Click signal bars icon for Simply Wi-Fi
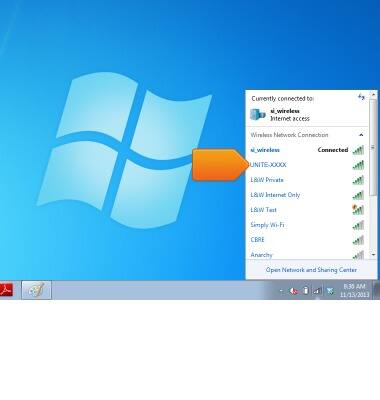Image resolution: width=380 pixels, height=400 pixels. click(358, 225)
